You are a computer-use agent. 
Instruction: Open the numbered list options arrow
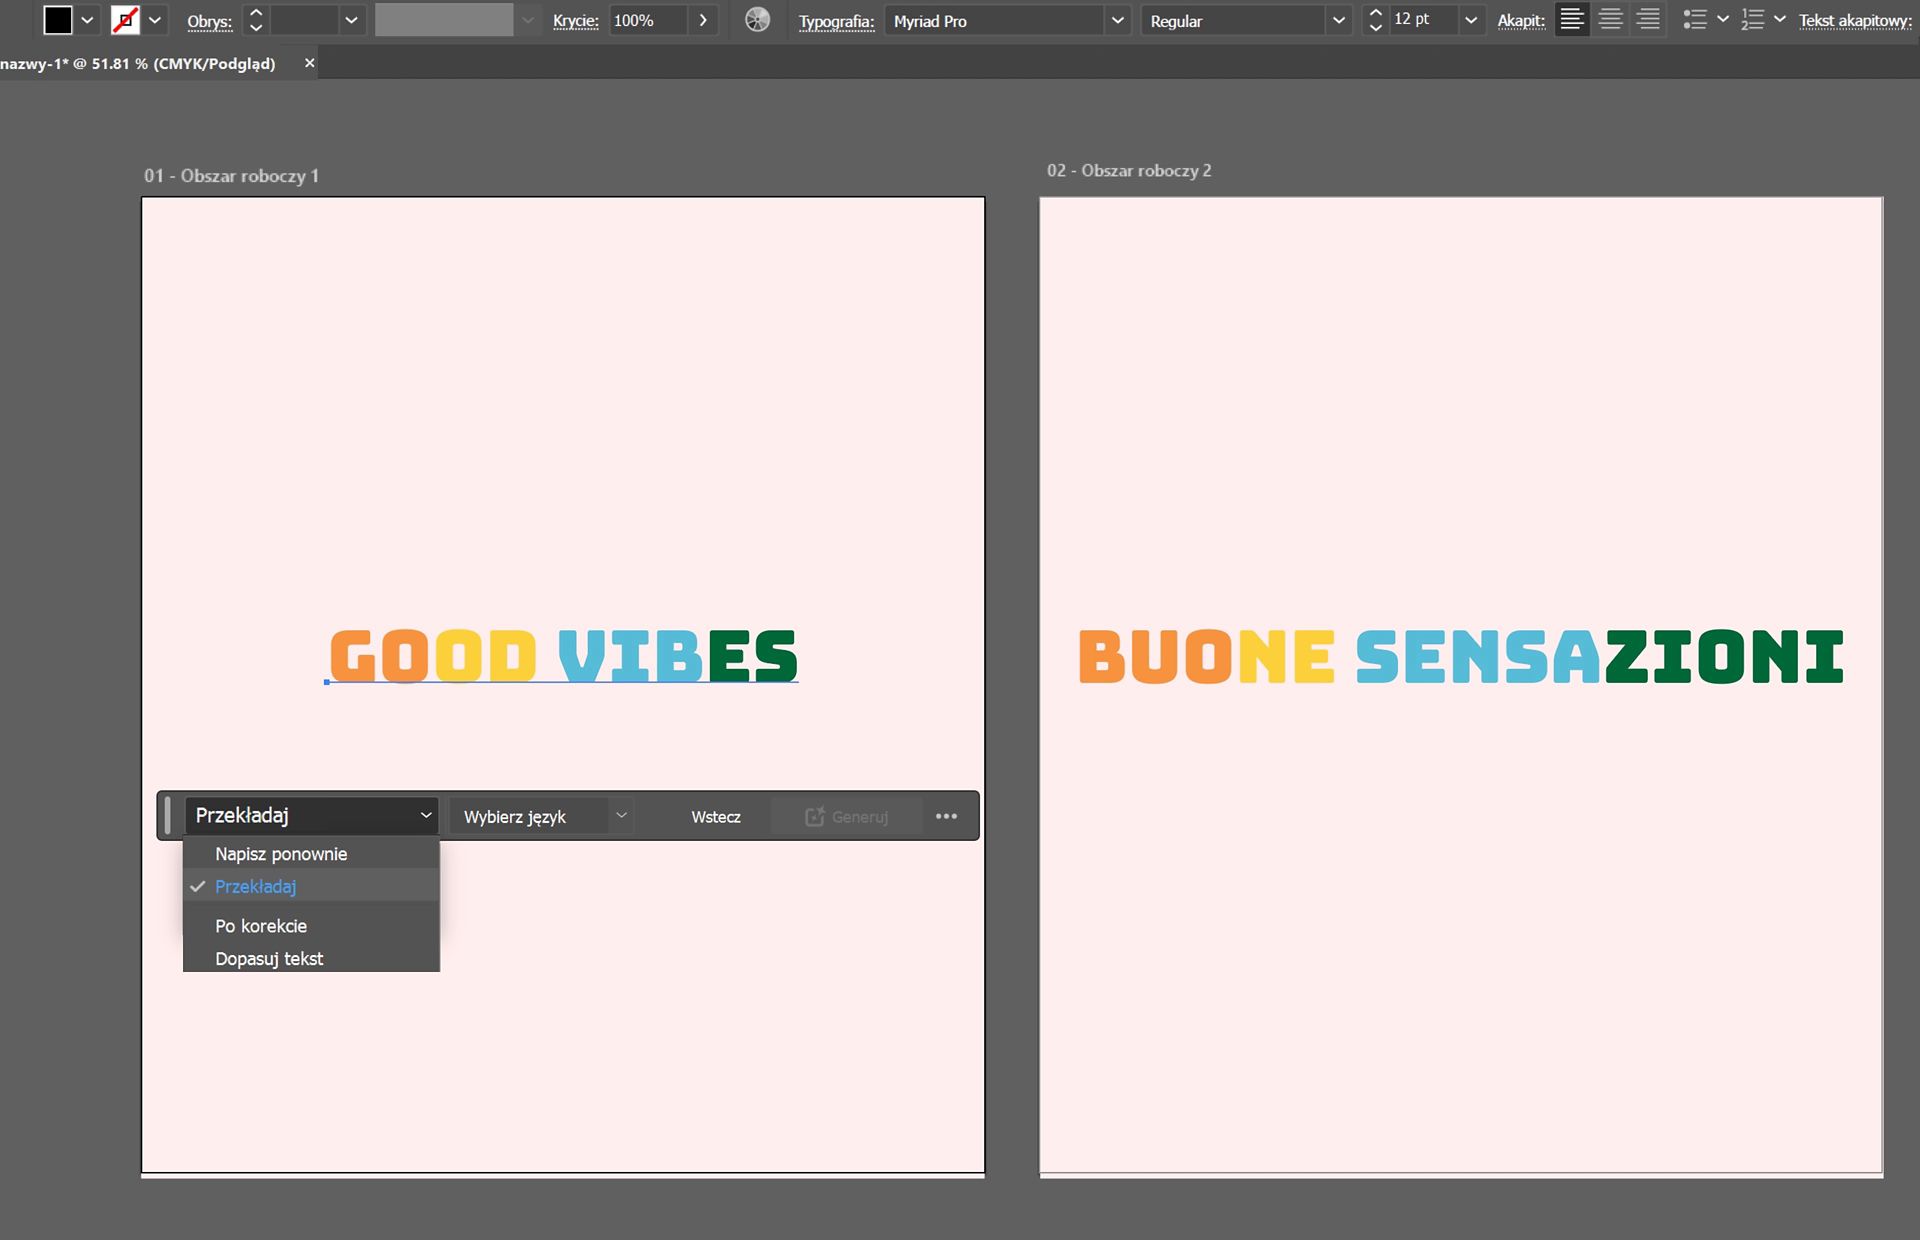pyautogui.click(x=1780, y=20)
